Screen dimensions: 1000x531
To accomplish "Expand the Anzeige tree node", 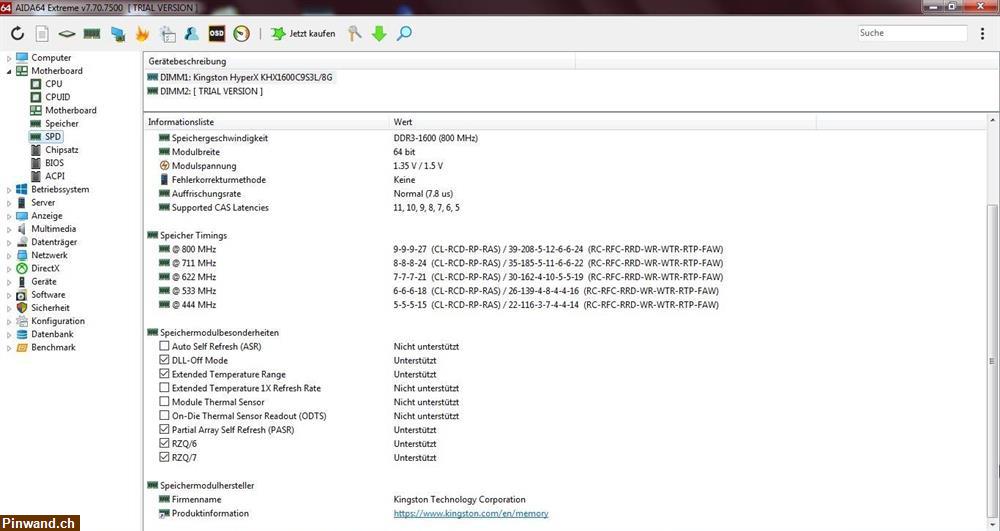I will (x=9, y=216).
